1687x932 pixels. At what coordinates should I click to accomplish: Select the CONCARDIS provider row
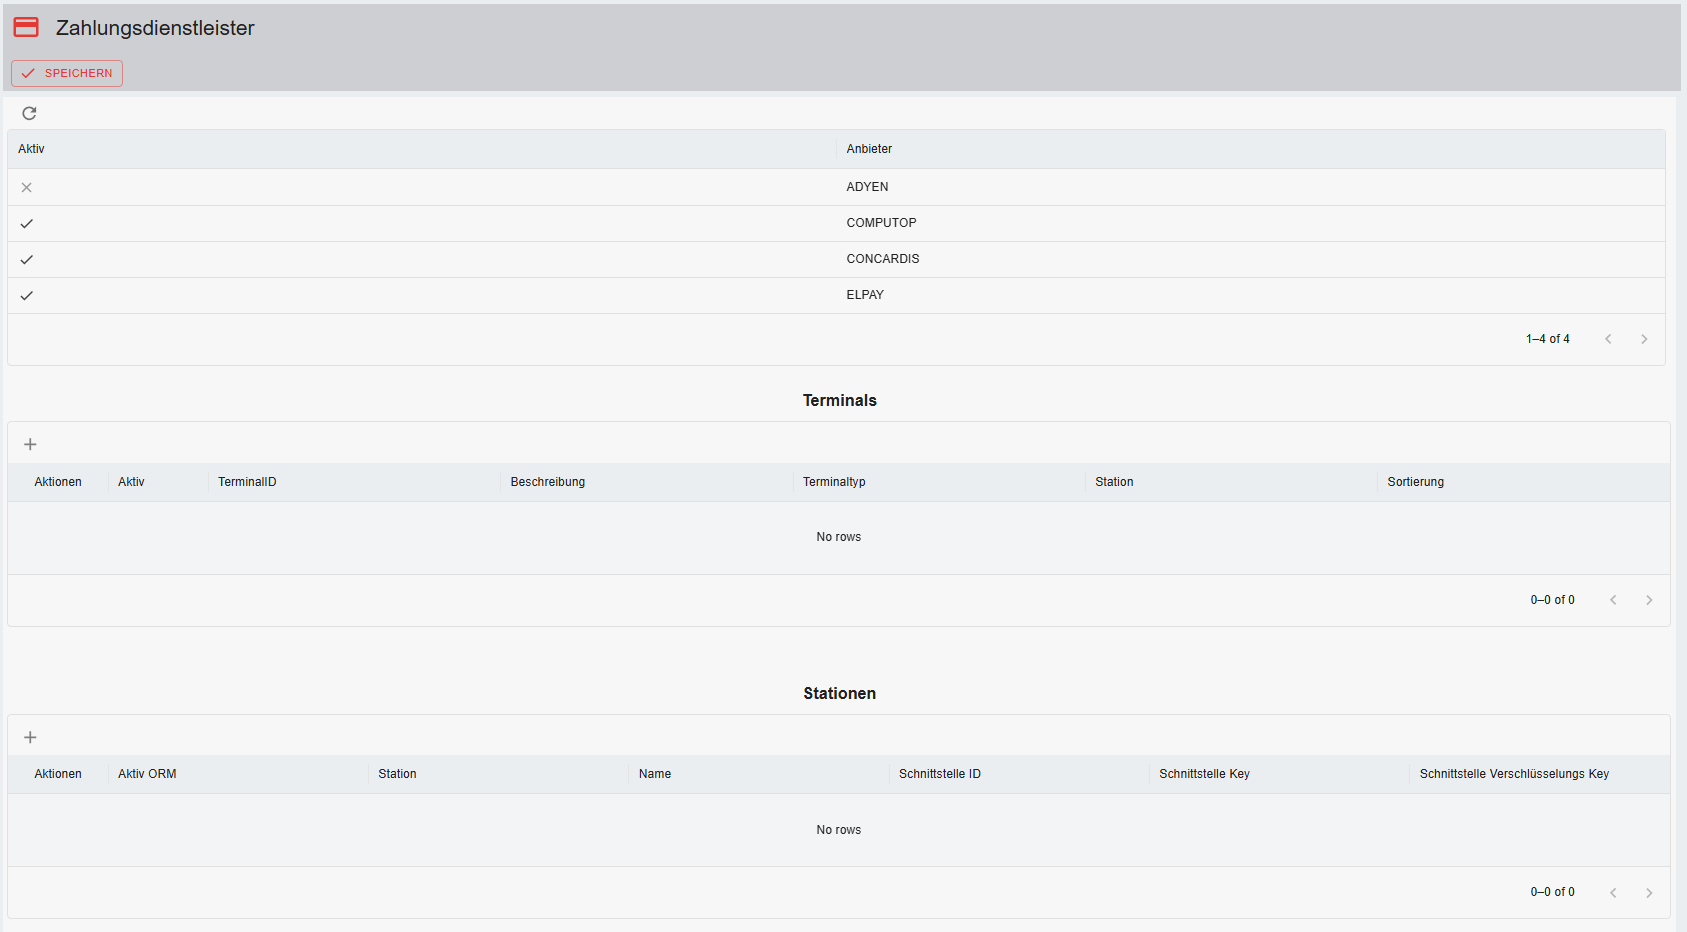882,259
